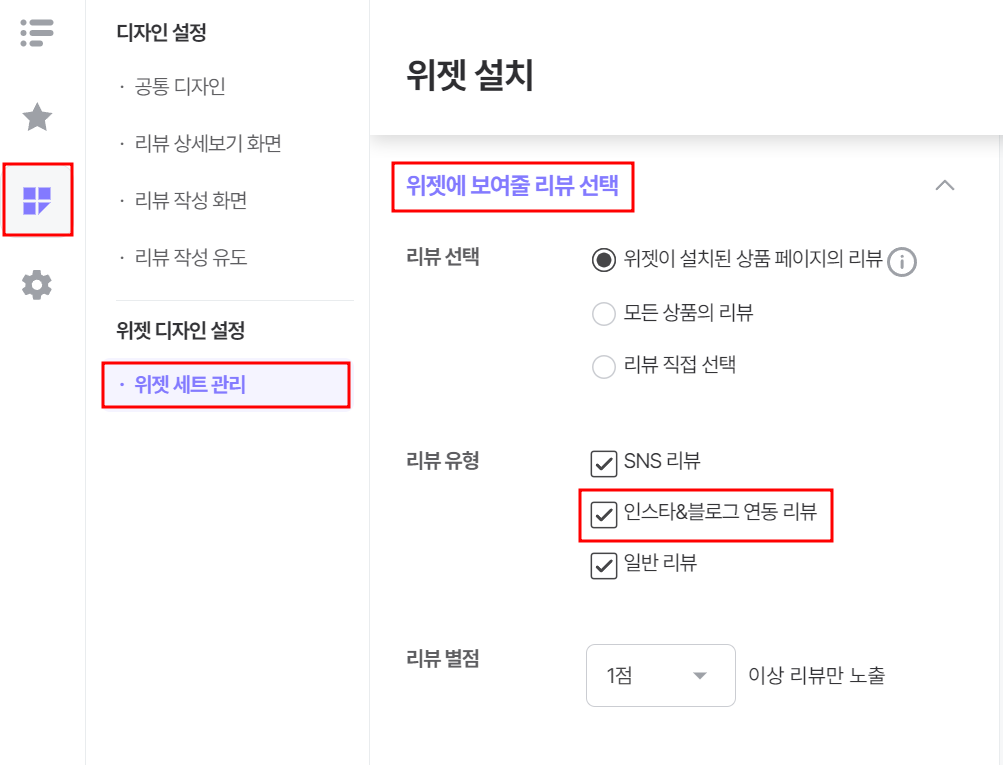Image resolution: width=1003 pixels, height=765 pixels.
Task: Select 위젯 세트 관리 in sidebar
Action: (226, 384)
